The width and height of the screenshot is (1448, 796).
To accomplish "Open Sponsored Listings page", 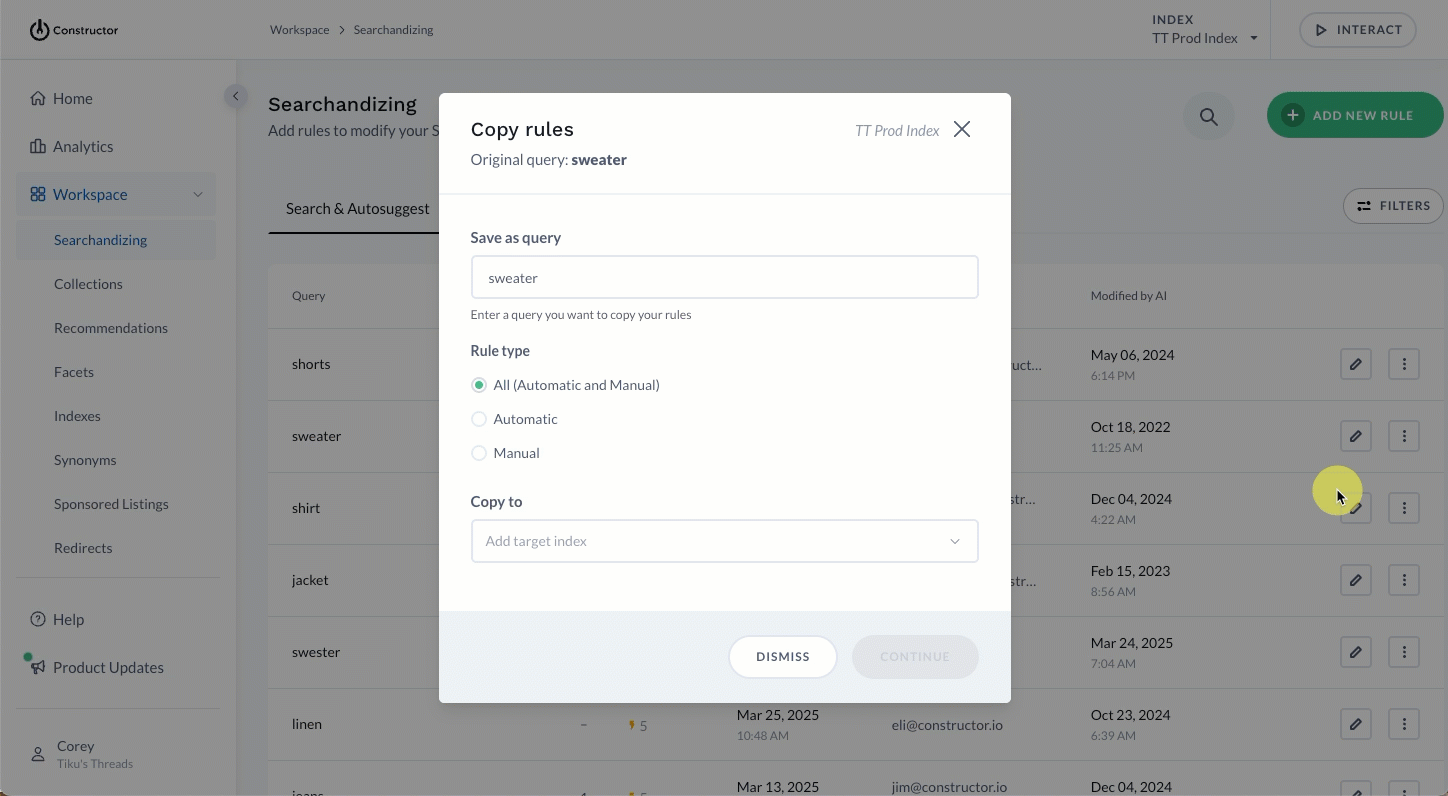I will click(x=111, y=504).
